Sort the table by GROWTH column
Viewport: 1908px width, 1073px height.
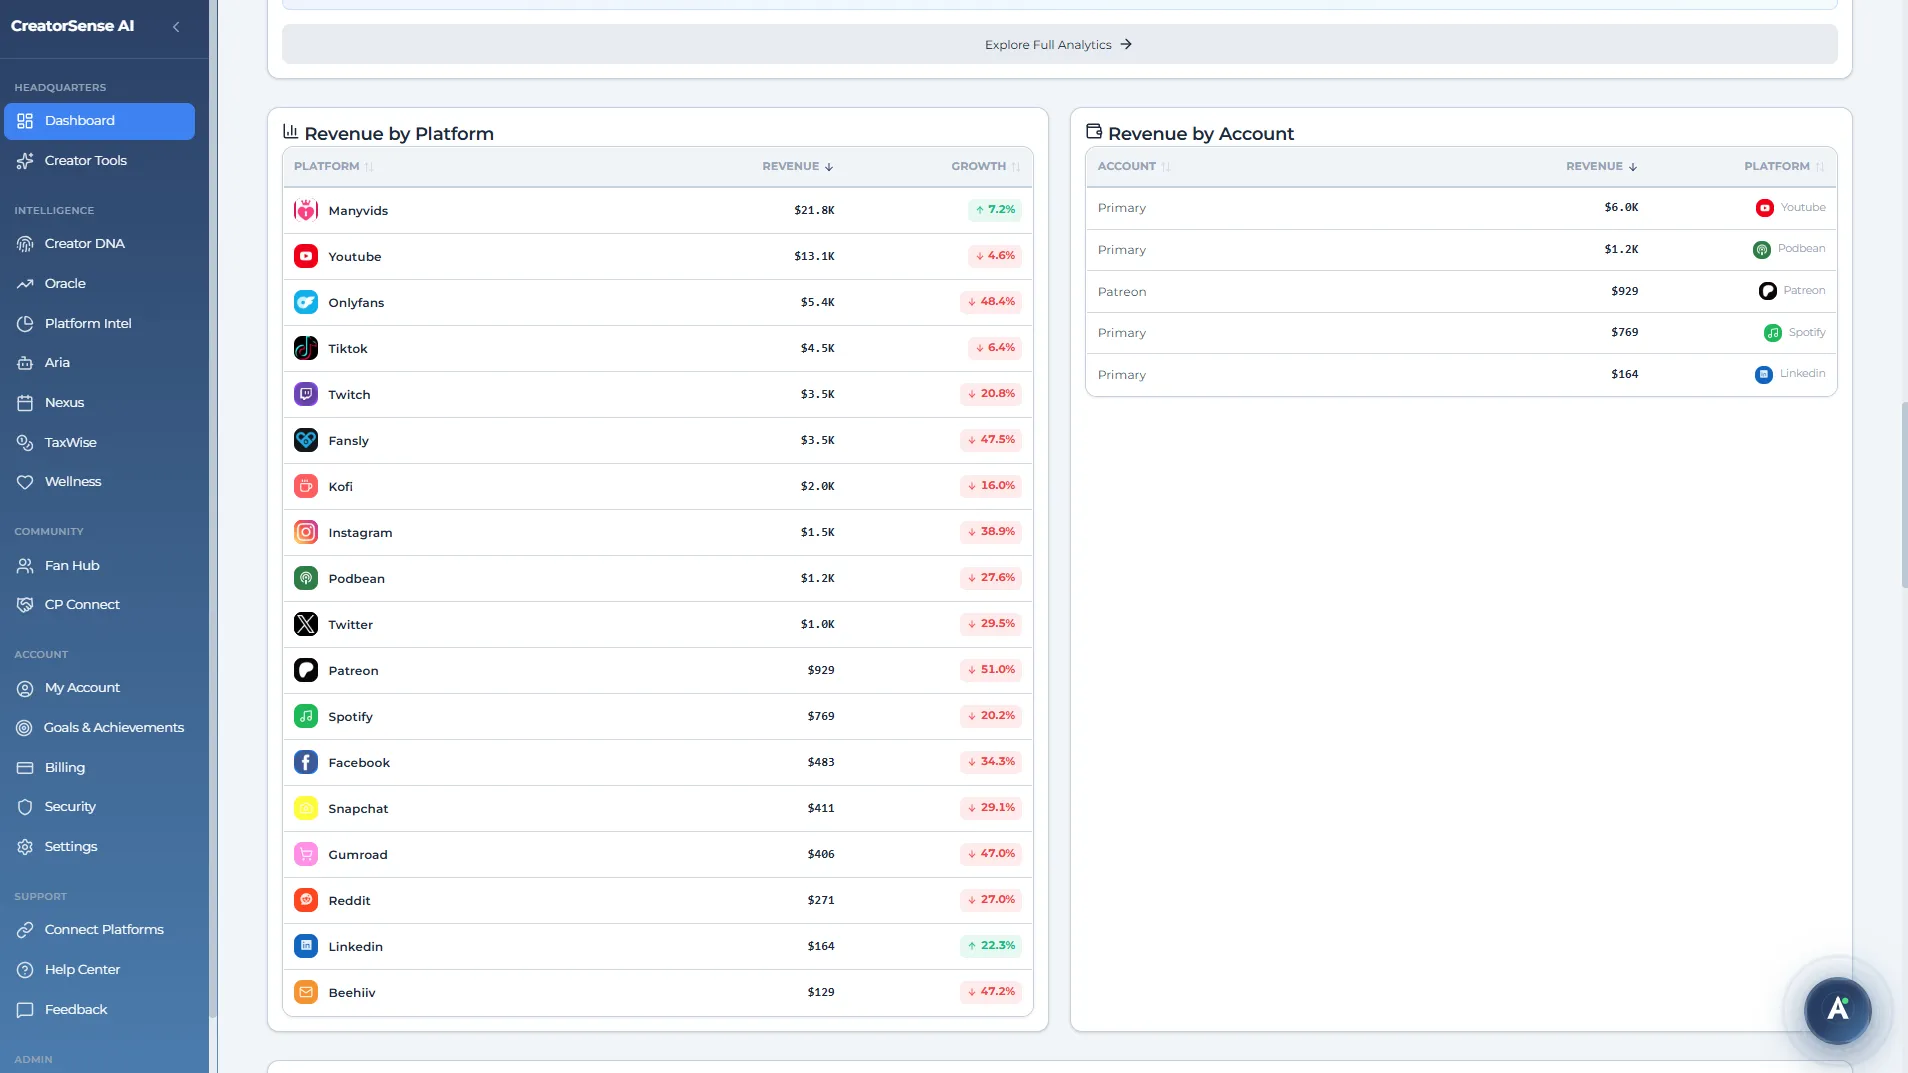tap(984, 166)
